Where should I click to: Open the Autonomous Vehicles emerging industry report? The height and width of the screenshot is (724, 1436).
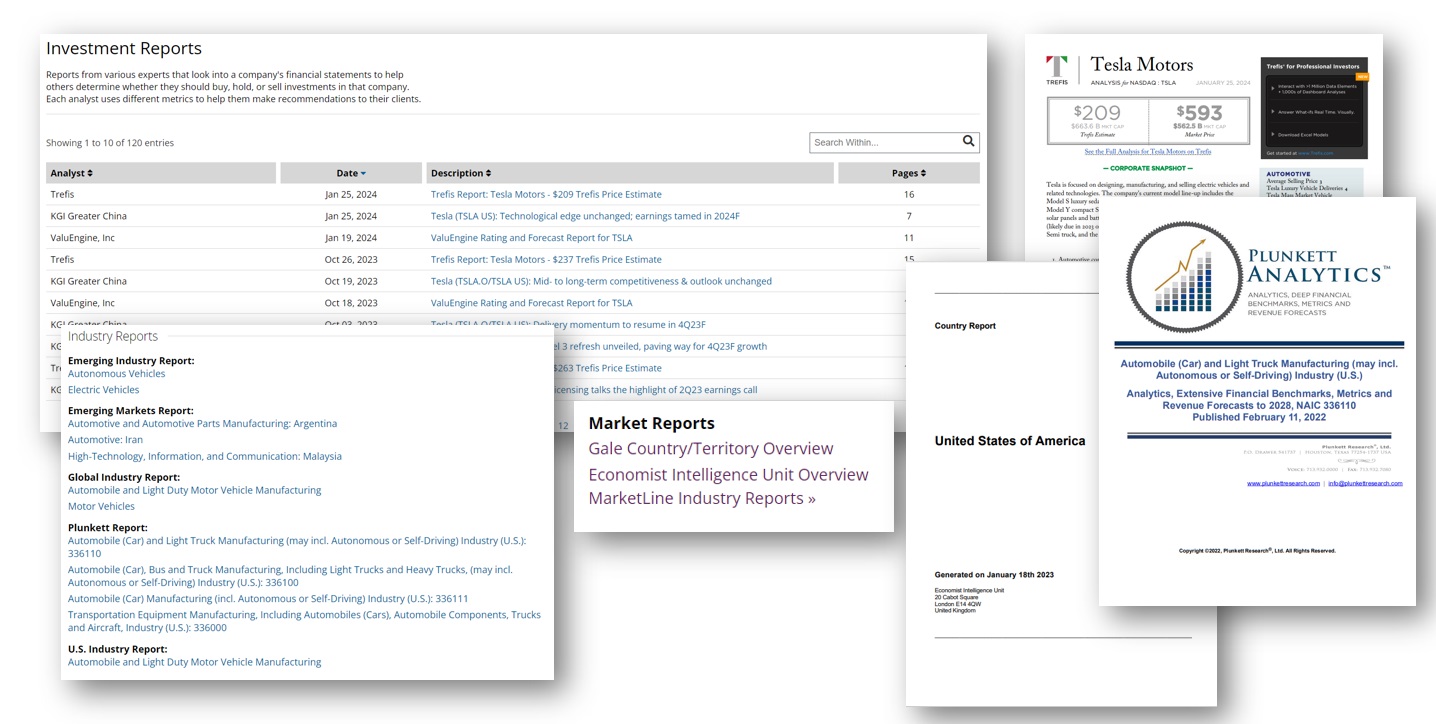(116, 373)
